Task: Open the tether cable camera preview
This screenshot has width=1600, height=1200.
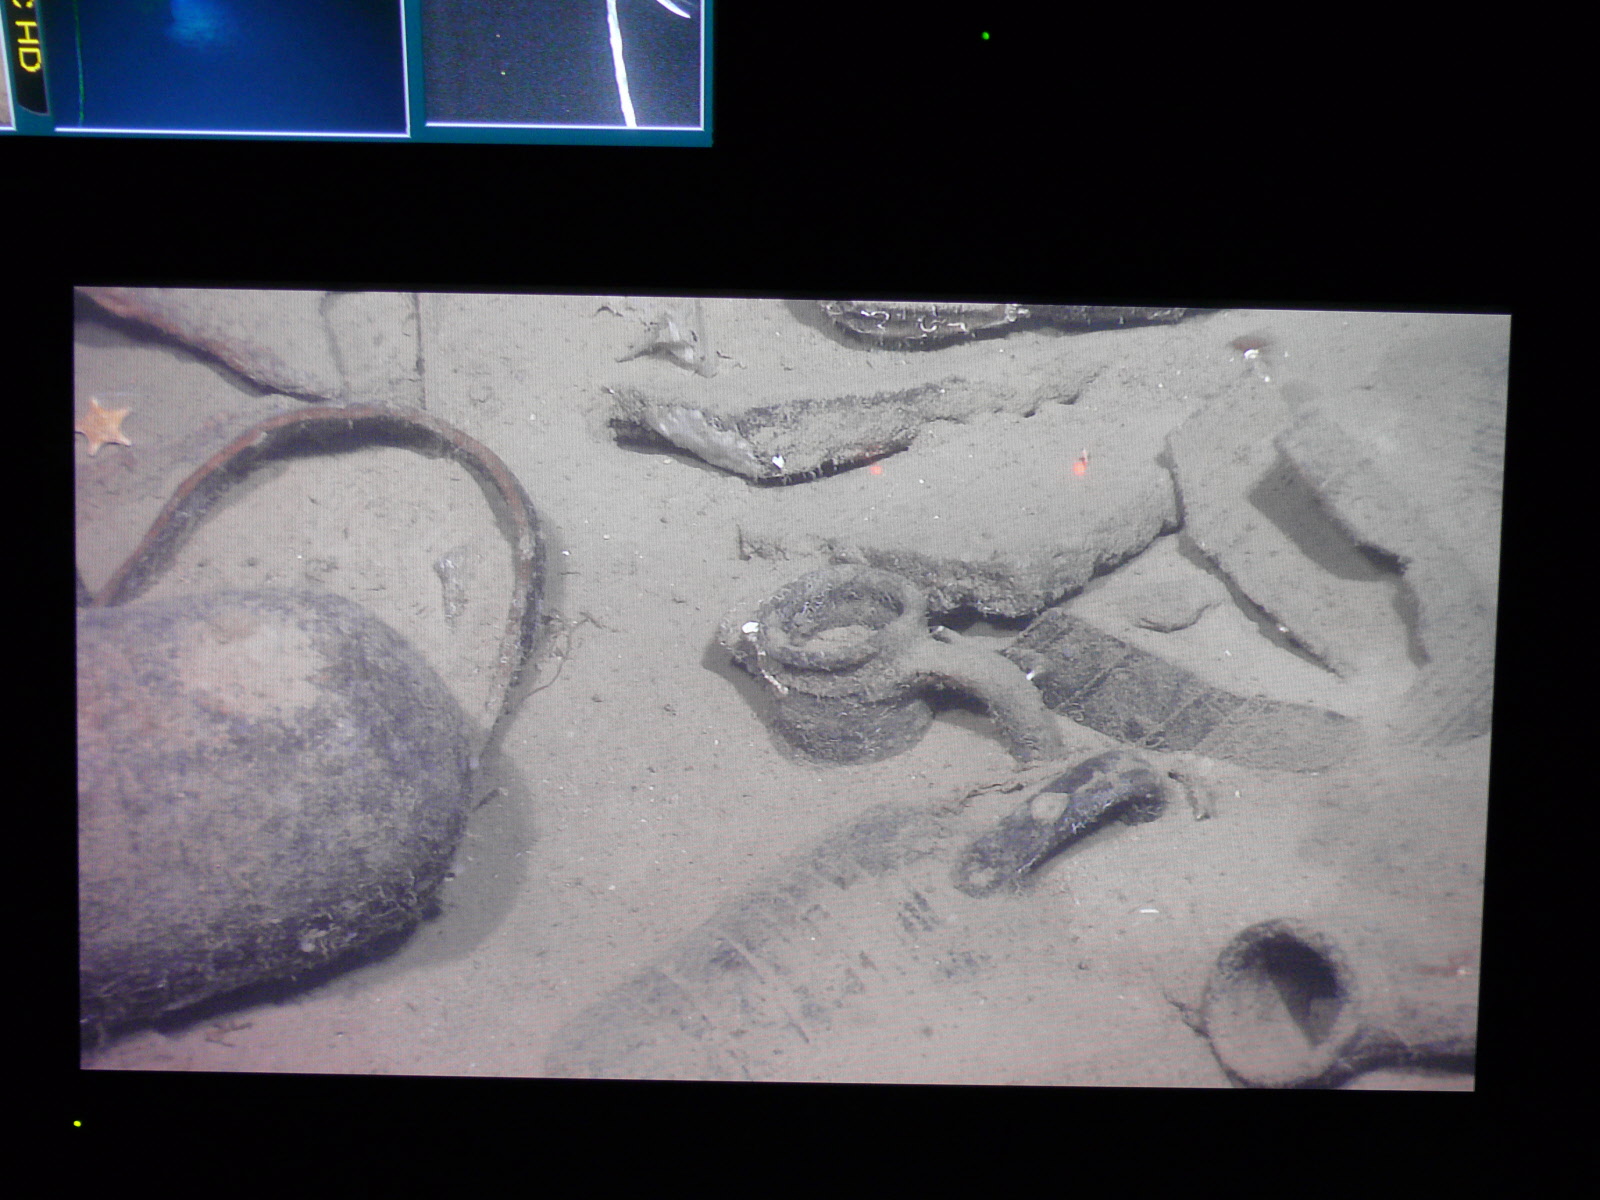Action: [563, 63]
